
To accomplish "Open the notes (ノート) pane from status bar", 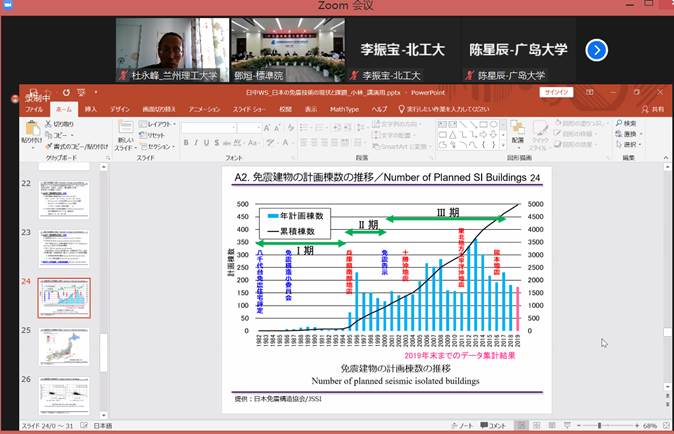I will point(463,425).
